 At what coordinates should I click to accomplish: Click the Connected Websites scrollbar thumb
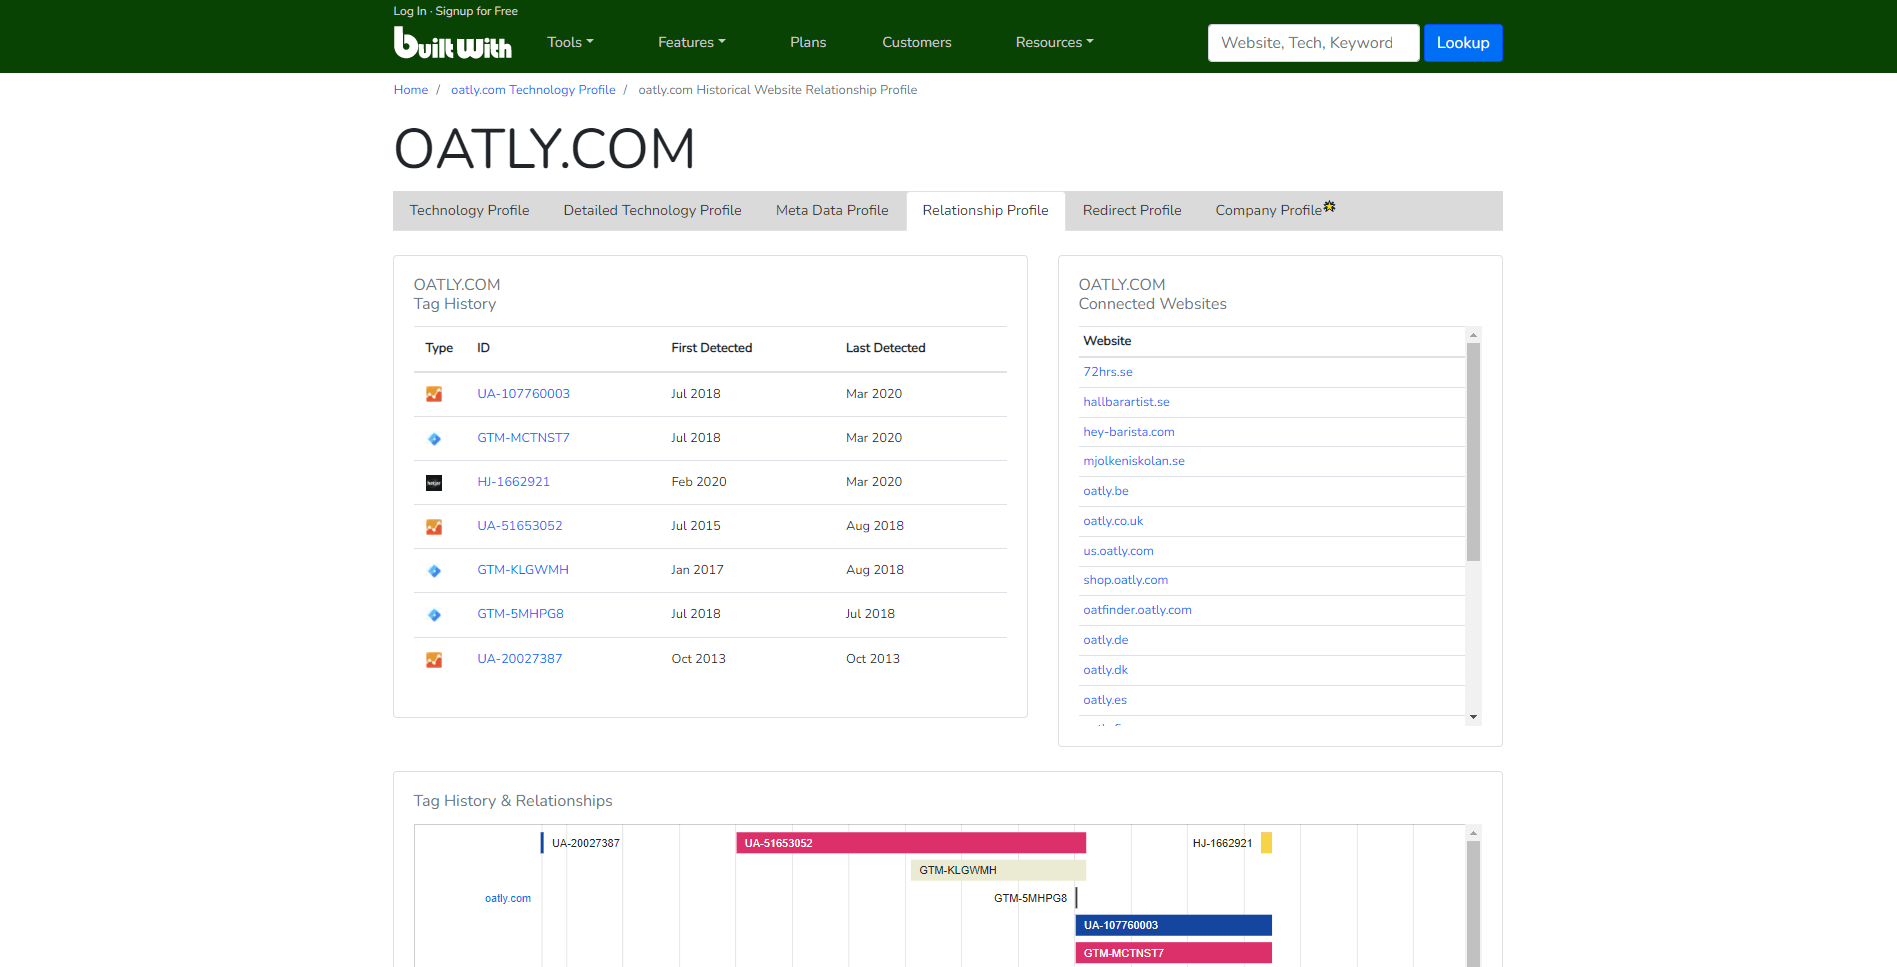(1473, 451)
